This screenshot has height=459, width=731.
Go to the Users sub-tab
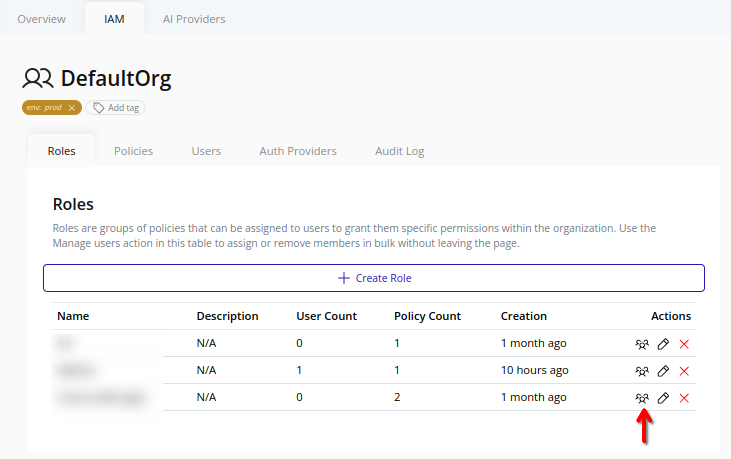click(x=206, y=151)
